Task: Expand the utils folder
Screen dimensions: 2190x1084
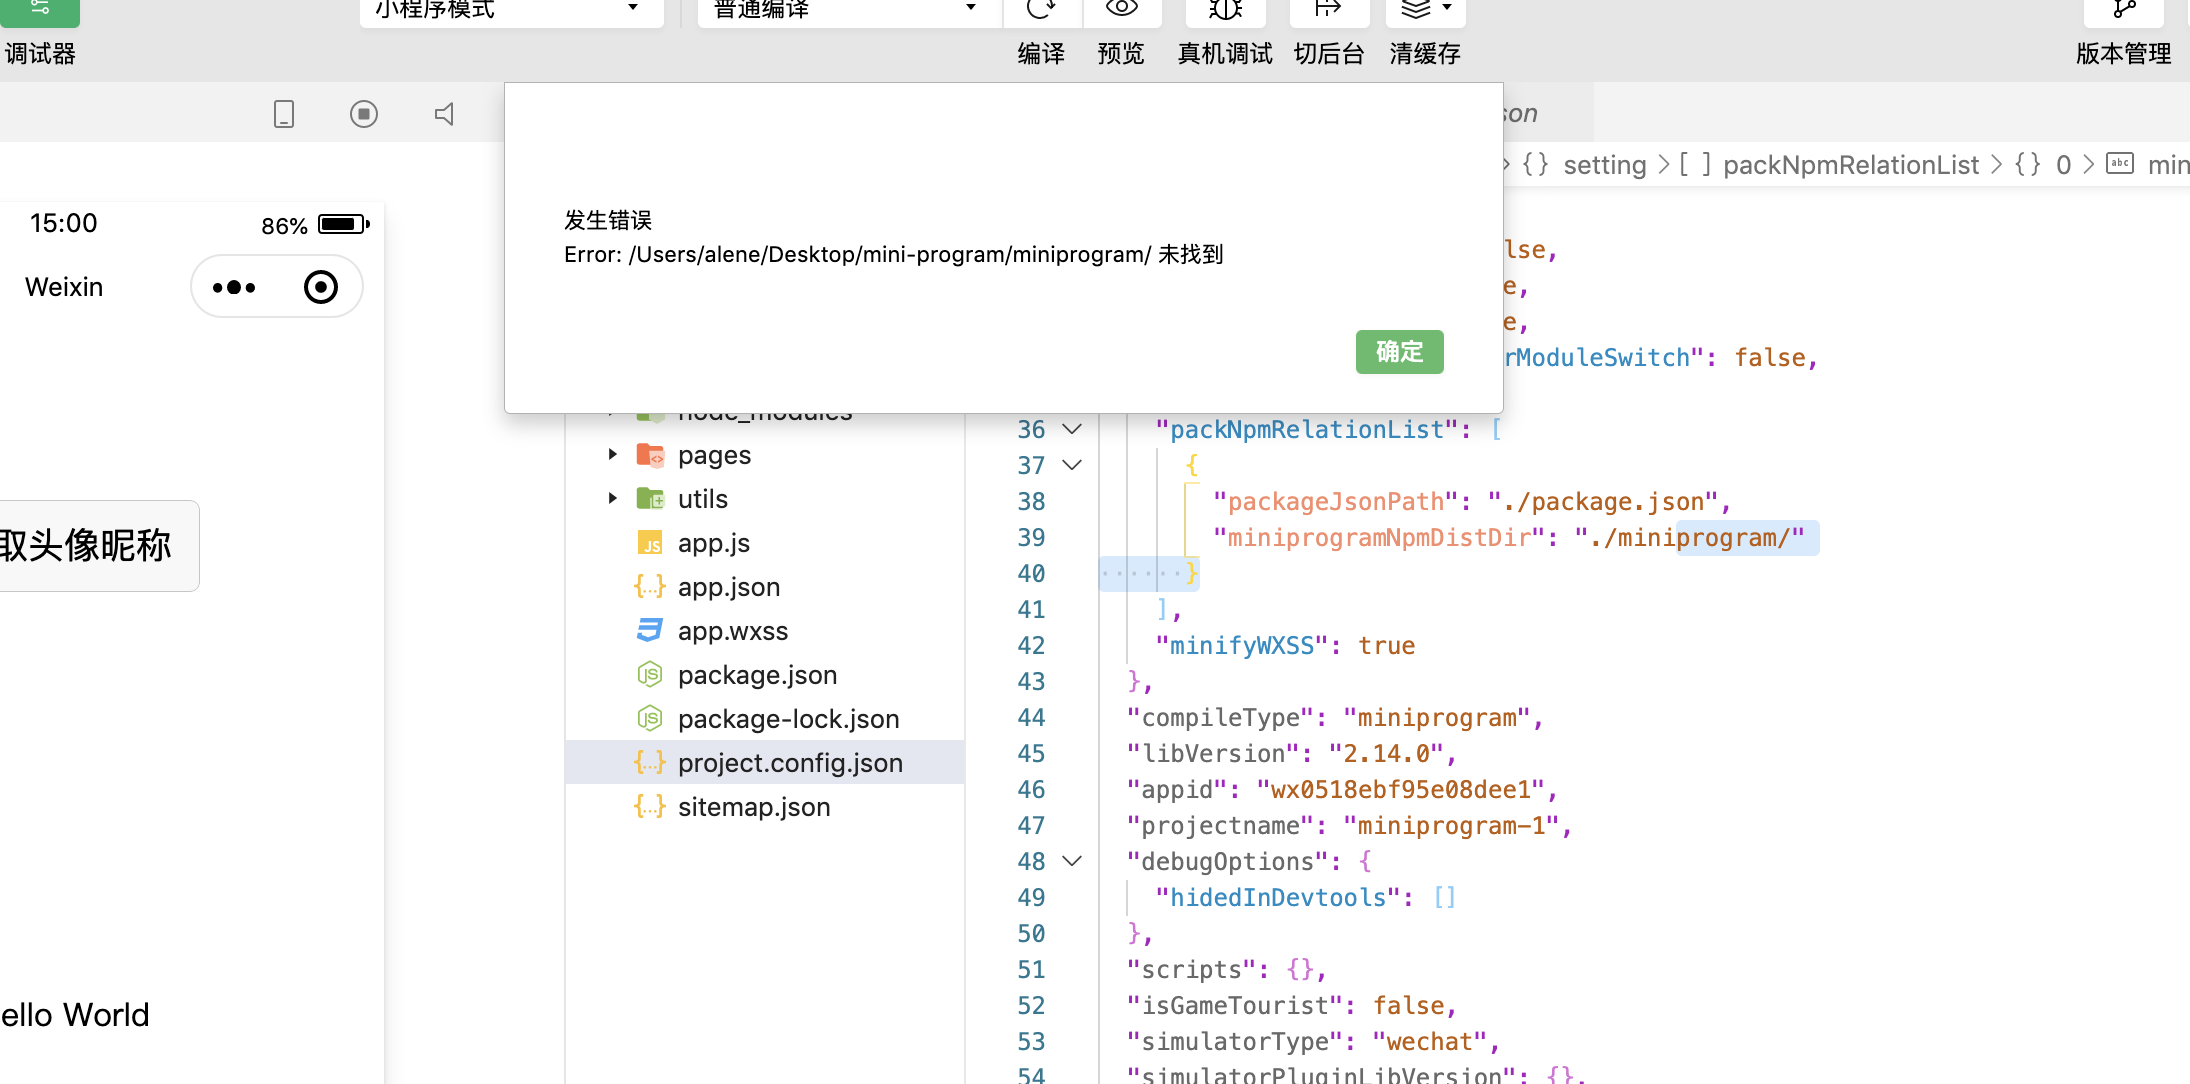Action: [613, 499]
